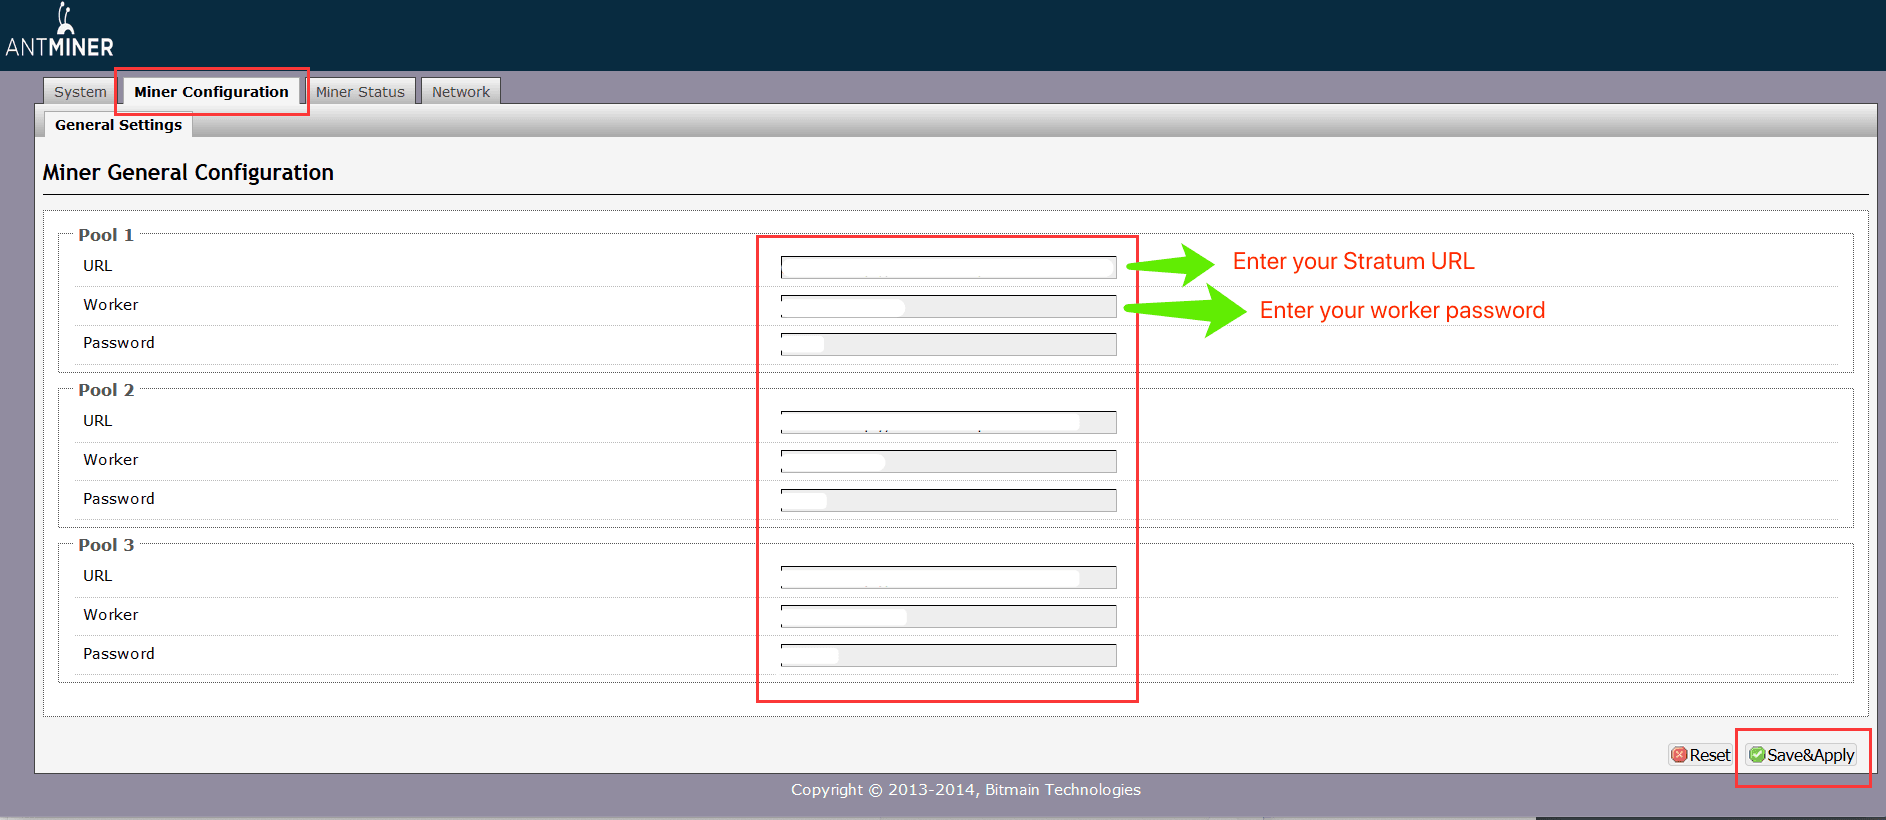Open the Network tab
This screenshot has width=1886, height=820.
461,92
